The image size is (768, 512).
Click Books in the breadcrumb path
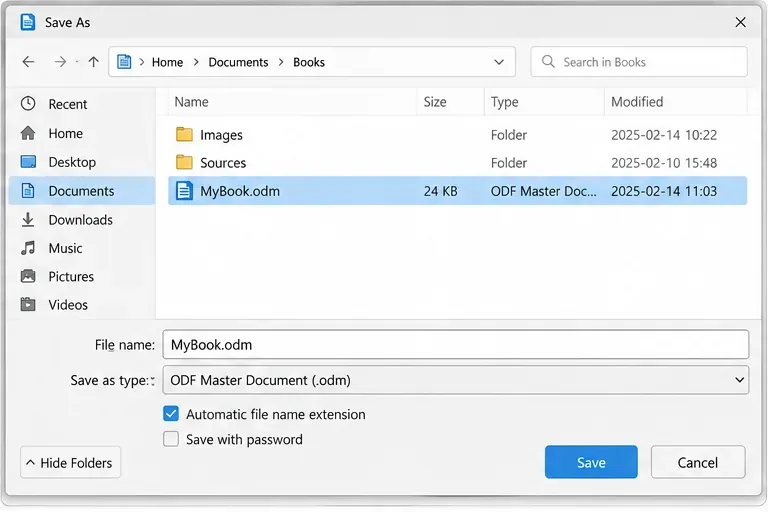point(309,62)
